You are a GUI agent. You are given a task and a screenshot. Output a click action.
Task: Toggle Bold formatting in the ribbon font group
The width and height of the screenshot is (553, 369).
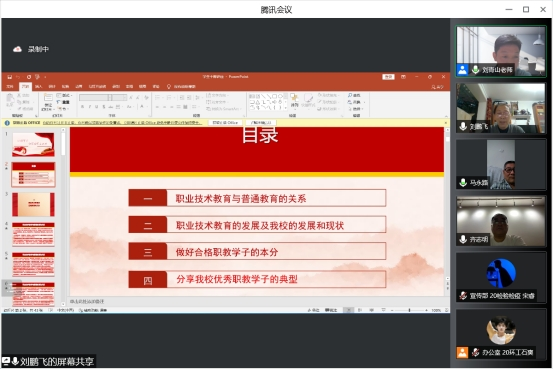pos(82,107)
